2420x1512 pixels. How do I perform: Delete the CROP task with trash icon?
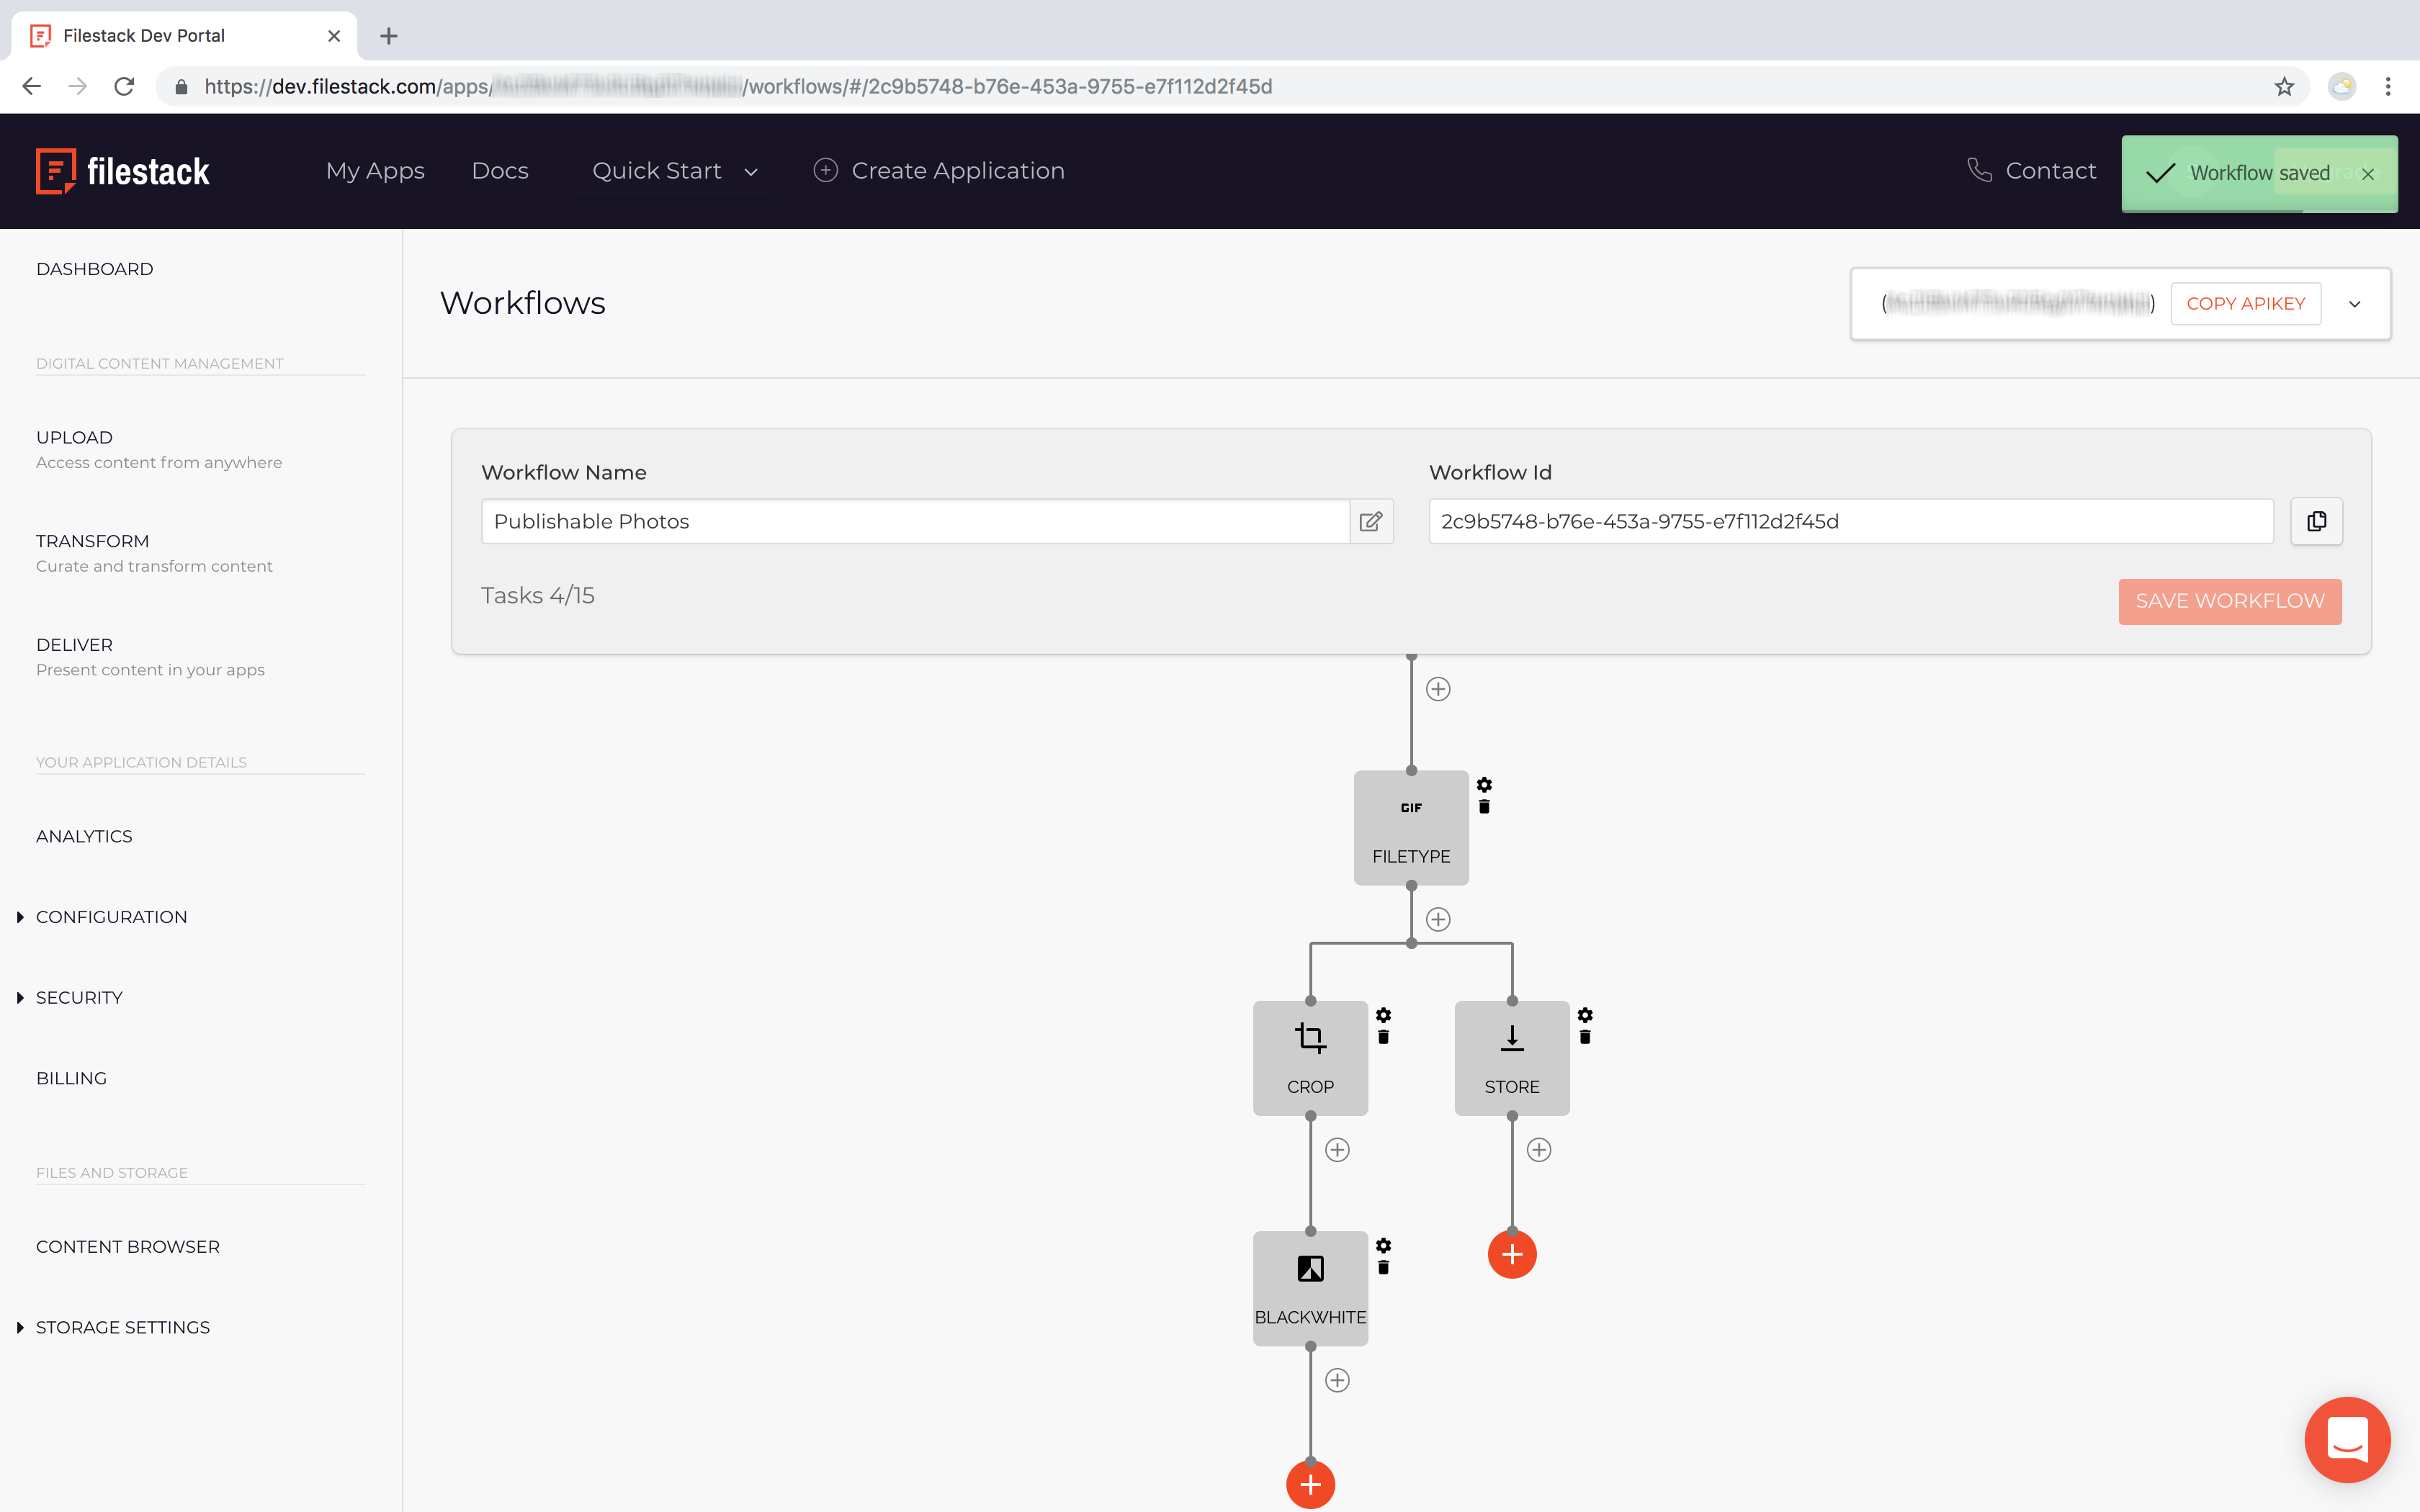click(1383, 1037)
